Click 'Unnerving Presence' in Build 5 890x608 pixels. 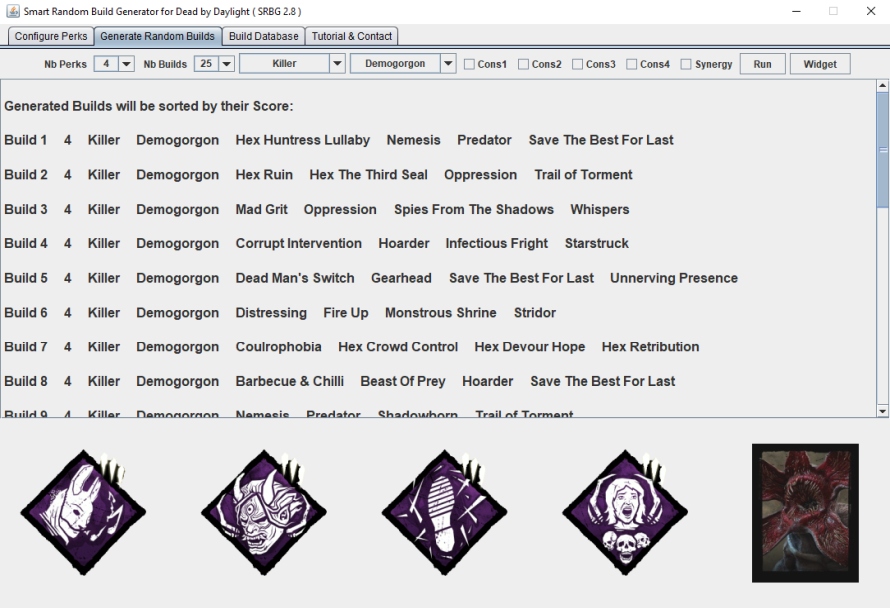674,278
